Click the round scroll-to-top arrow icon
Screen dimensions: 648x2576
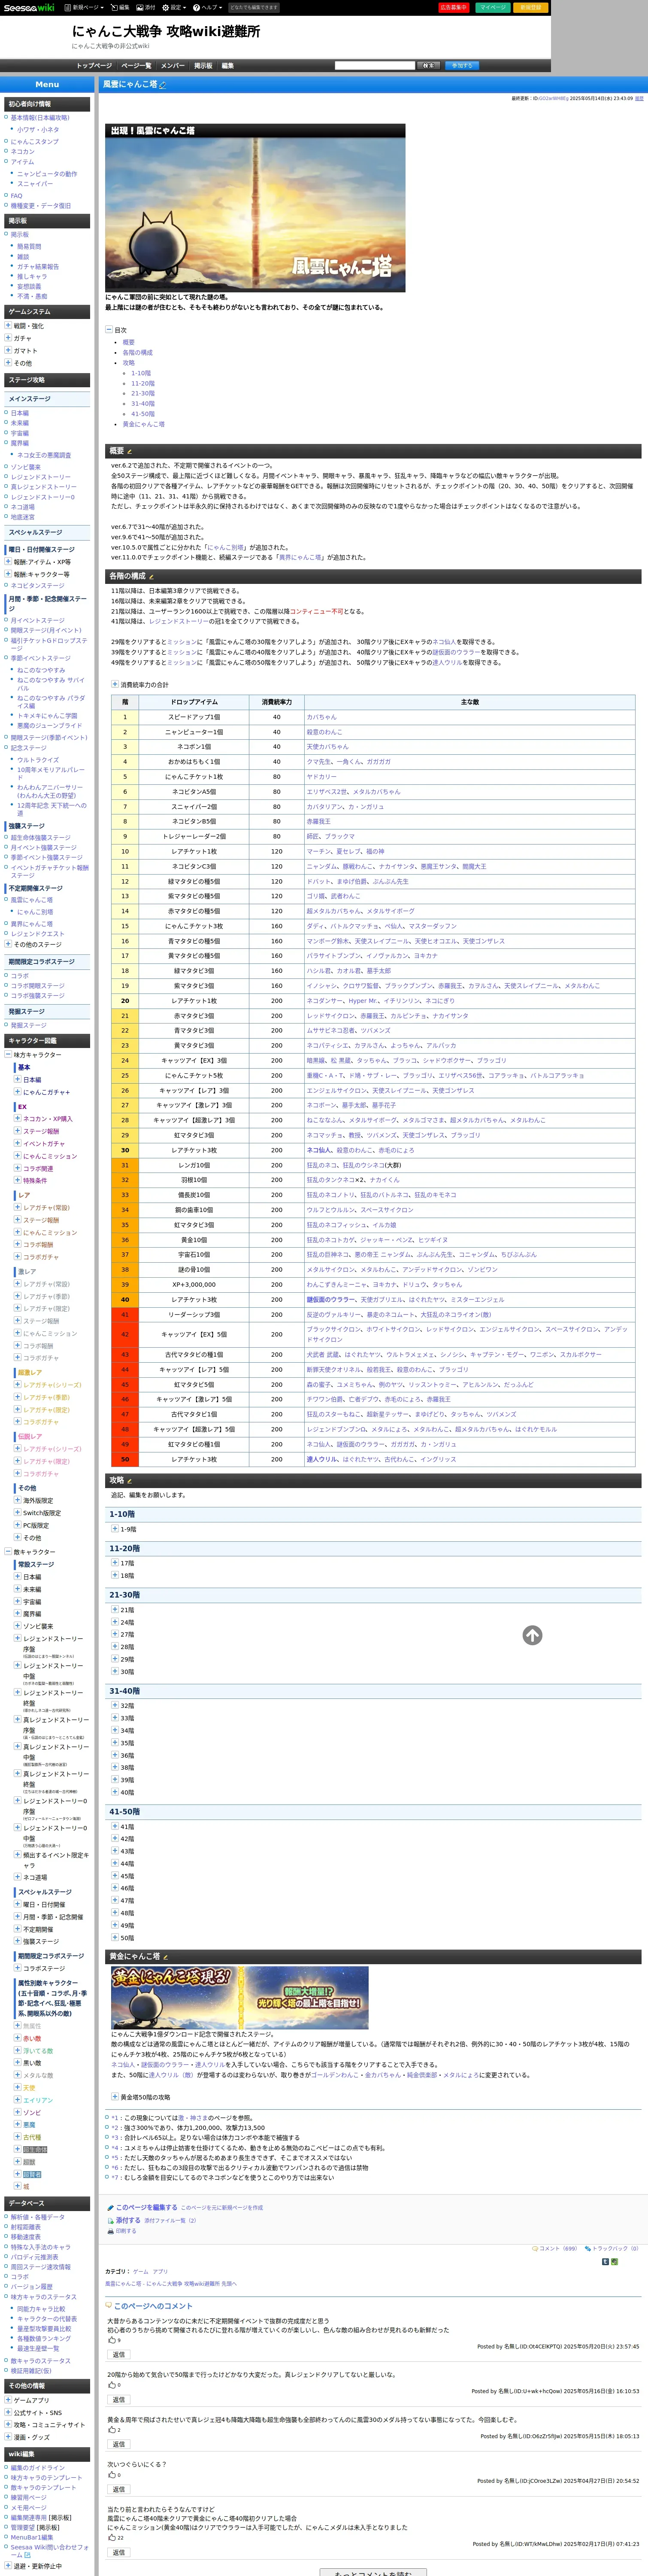pos(532,1635)
